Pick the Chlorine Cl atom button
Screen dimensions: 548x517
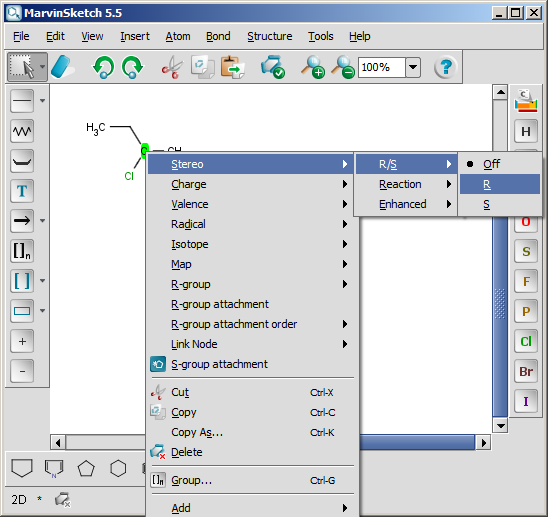tap(526, 342)
